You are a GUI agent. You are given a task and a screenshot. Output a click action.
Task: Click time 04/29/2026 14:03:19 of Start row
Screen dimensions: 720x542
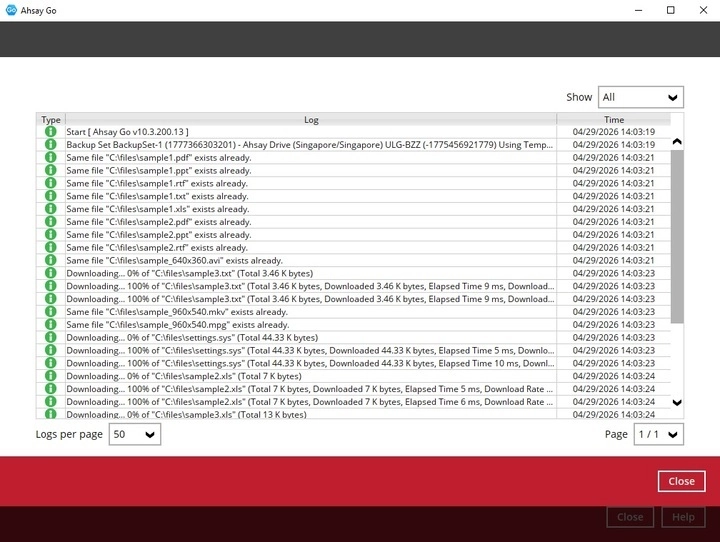click(x=614, y=132)
